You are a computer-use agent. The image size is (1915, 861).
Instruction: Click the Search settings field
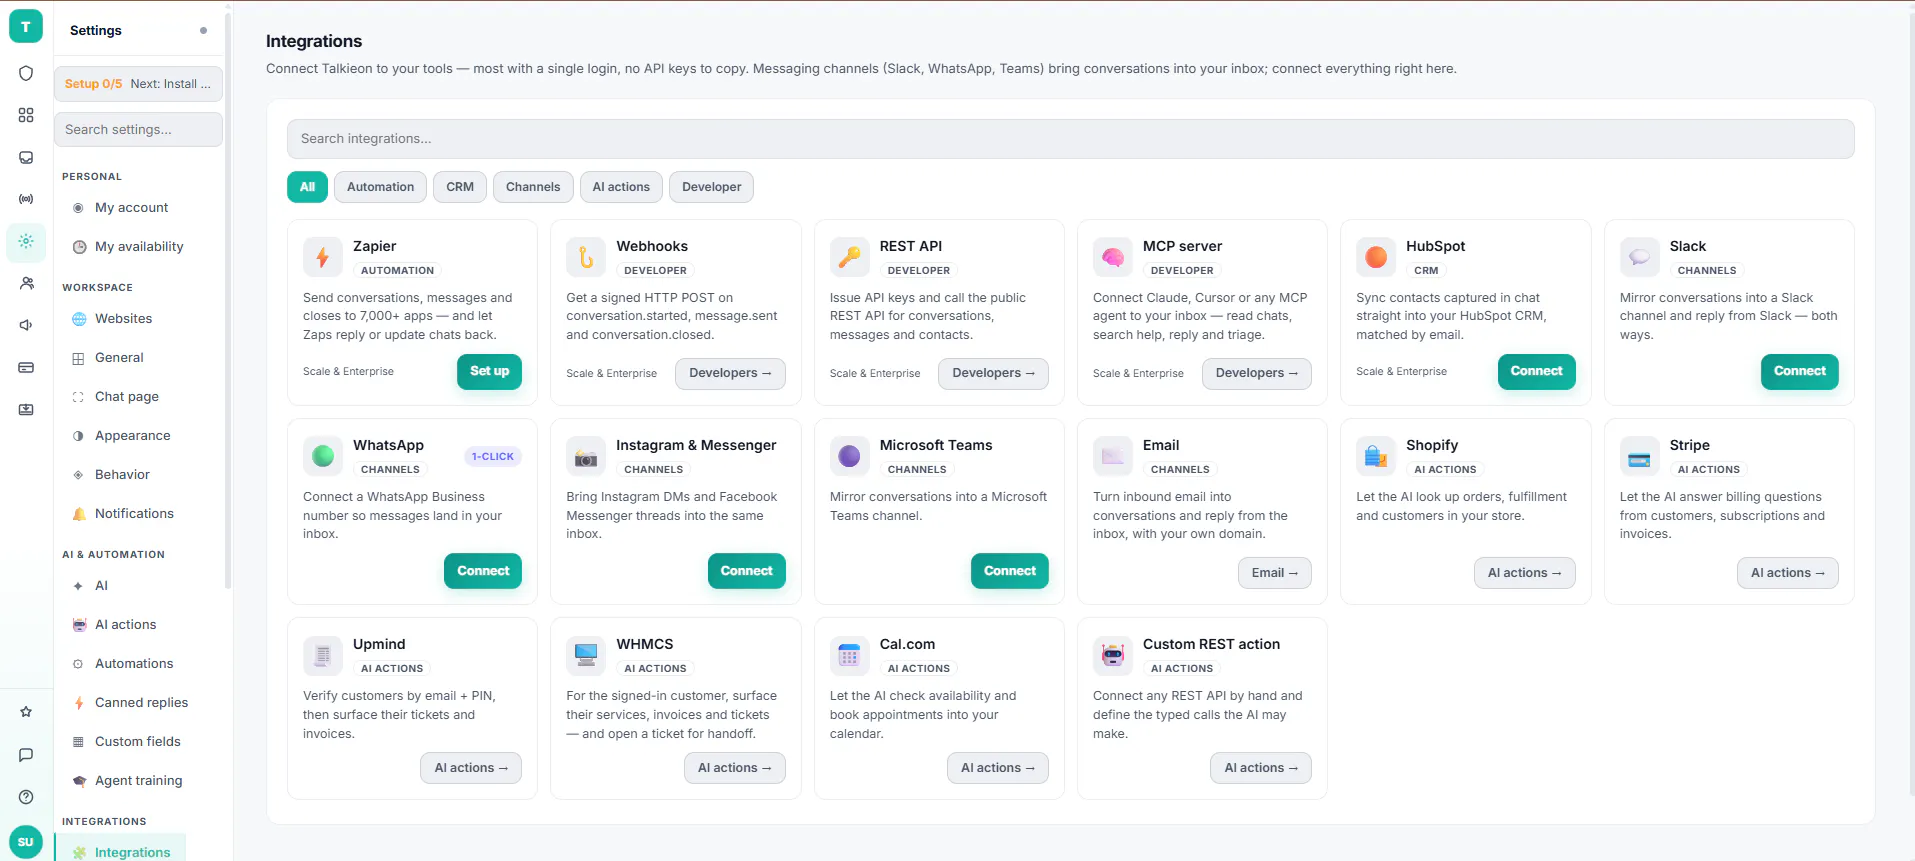[138, 129]
